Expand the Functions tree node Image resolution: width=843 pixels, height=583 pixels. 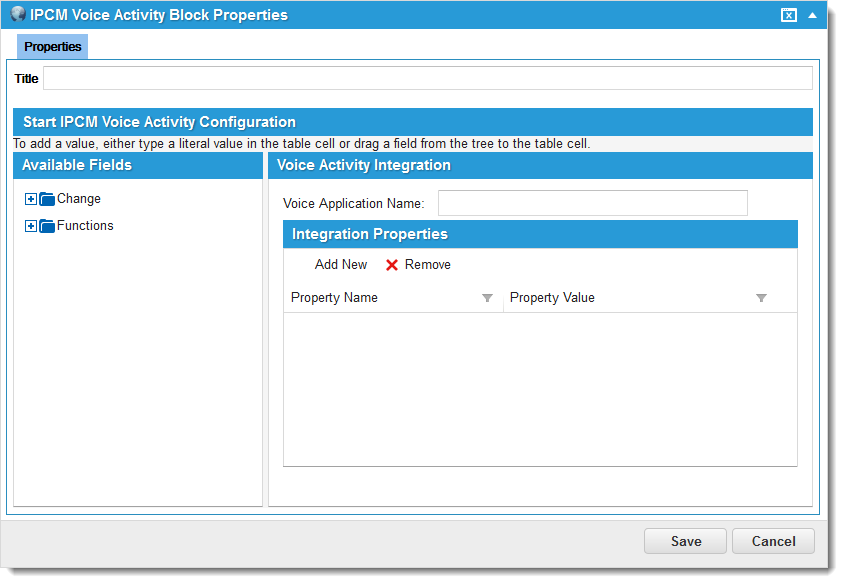30,226
